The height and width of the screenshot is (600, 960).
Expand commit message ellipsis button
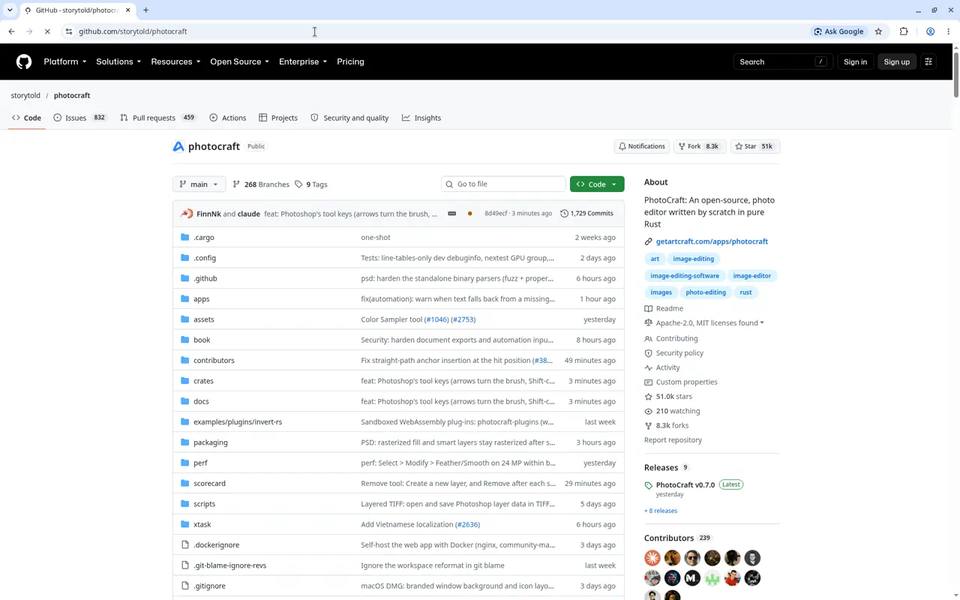click(x=452, y=214)
